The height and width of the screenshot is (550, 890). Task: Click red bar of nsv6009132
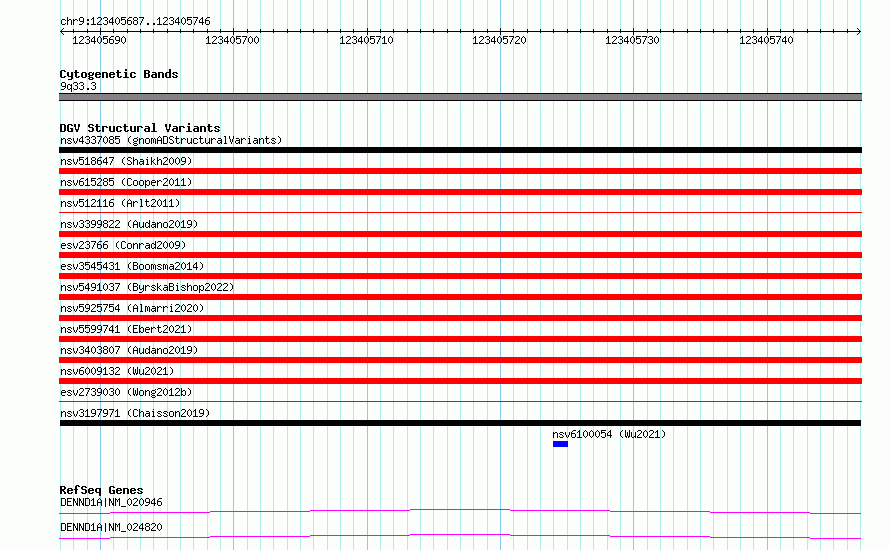pos(460,381)
